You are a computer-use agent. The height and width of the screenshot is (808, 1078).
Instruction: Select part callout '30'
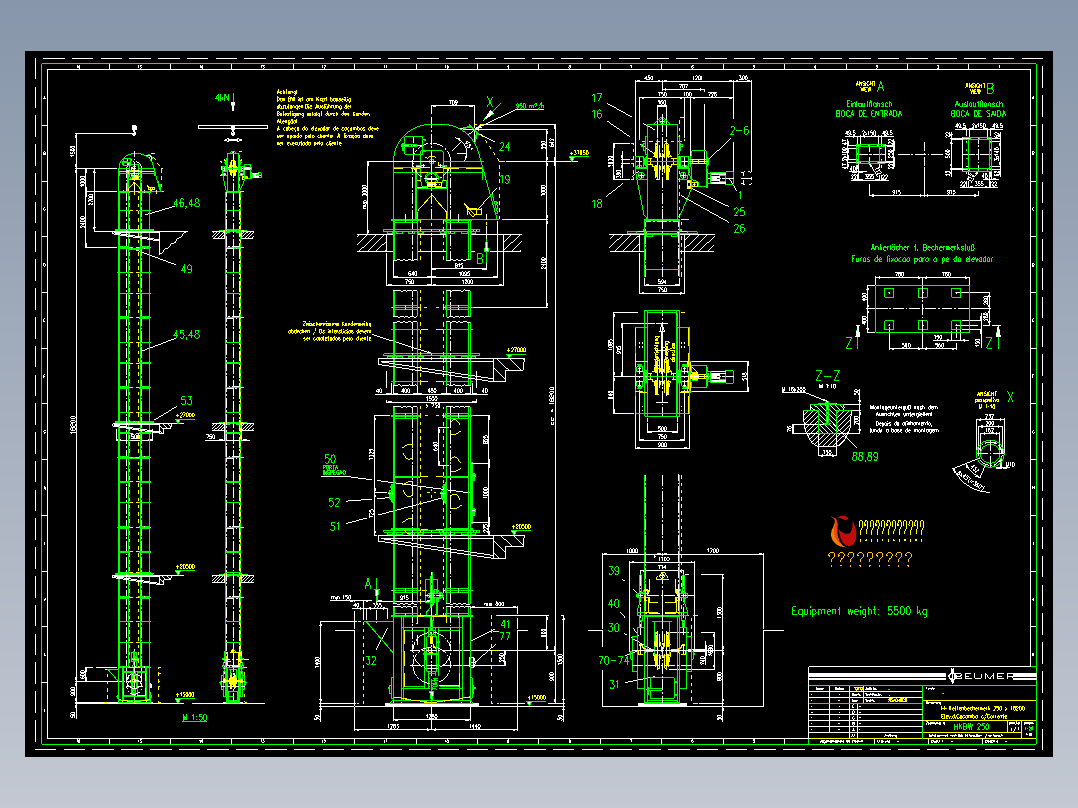click(614, 628)
